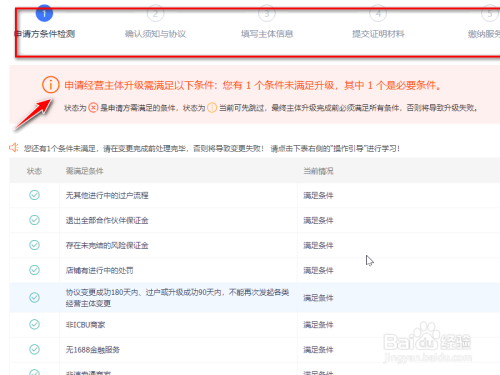
Task: Click 满足条件 in 非ICBU商家 row
Action: pos(318,325)
